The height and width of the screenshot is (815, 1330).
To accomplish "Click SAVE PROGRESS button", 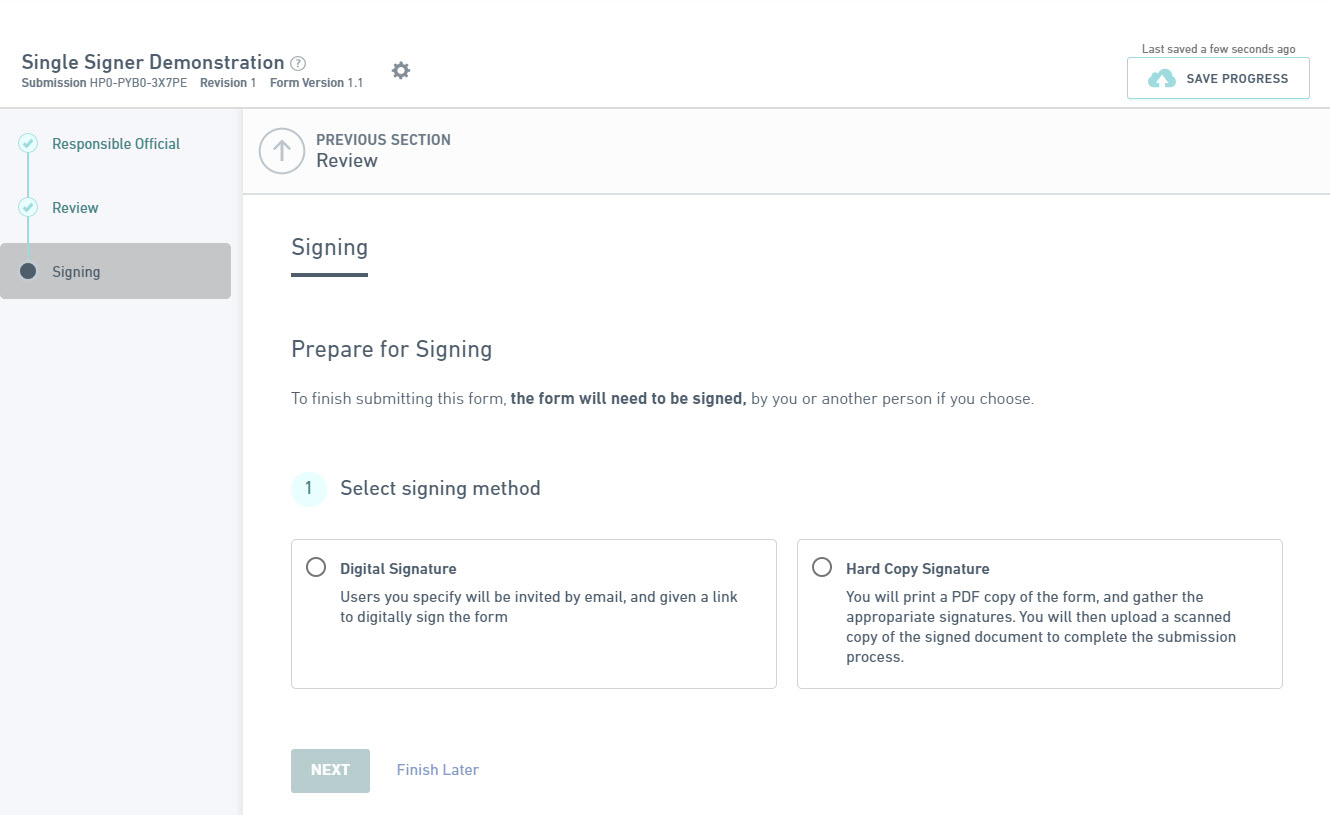I will pos(1218,78).
